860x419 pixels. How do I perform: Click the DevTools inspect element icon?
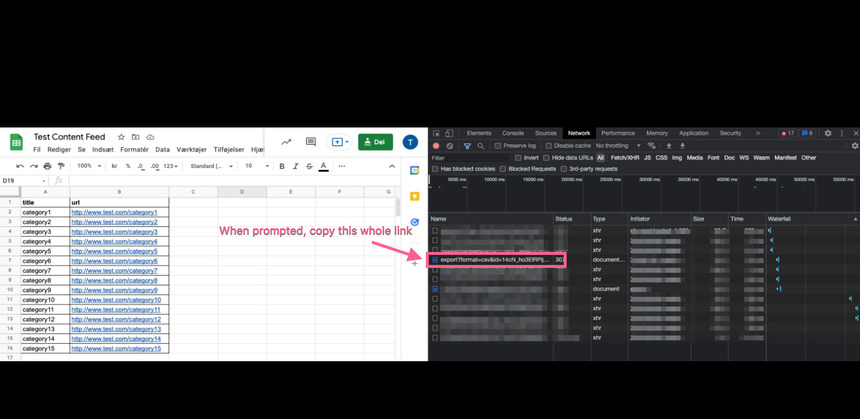[x=437, y=133]
